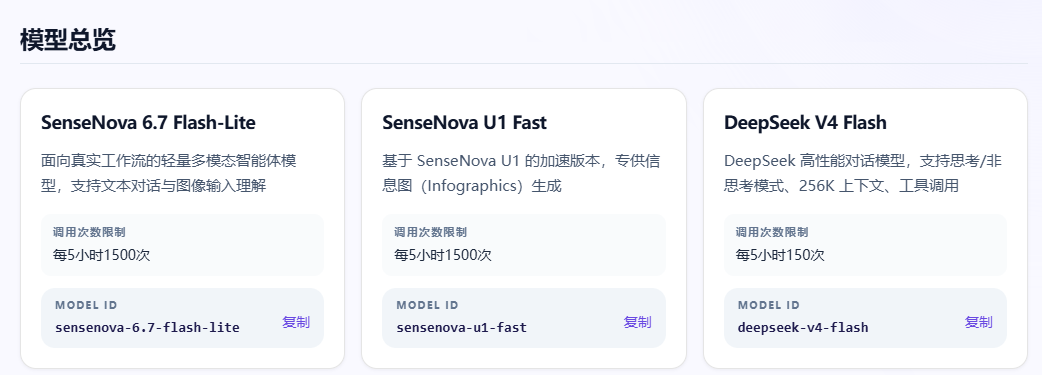The width and height of the screenshot is (1042, 375).
Task: Click the 调用次数限制 label in the DeepSeek card
Action: pyautogui.click(x=772, y=232)
